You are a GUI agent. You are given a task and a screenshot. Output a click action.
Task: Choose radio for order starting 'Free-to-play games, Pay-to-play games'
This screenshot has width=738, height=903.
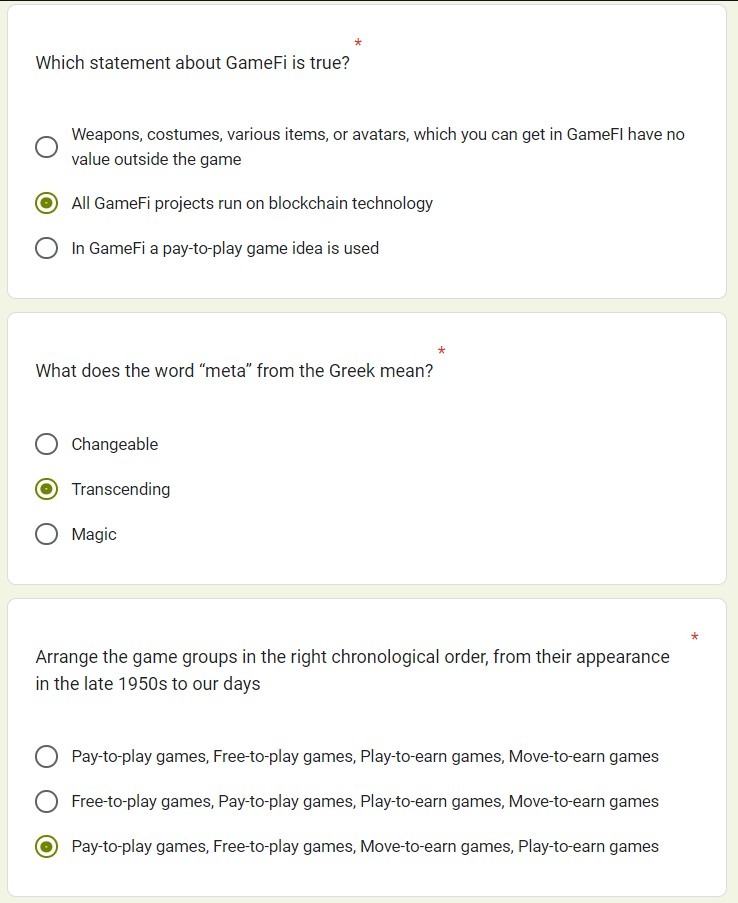pos(46,801)
